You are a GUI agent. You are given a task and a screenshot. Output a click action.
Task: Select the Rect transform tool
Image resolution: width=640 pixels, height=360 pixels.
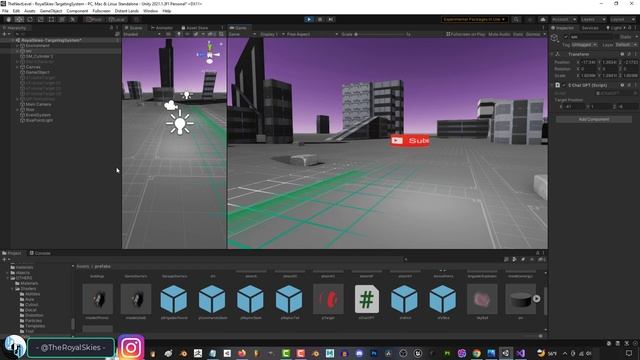[51, 19]
